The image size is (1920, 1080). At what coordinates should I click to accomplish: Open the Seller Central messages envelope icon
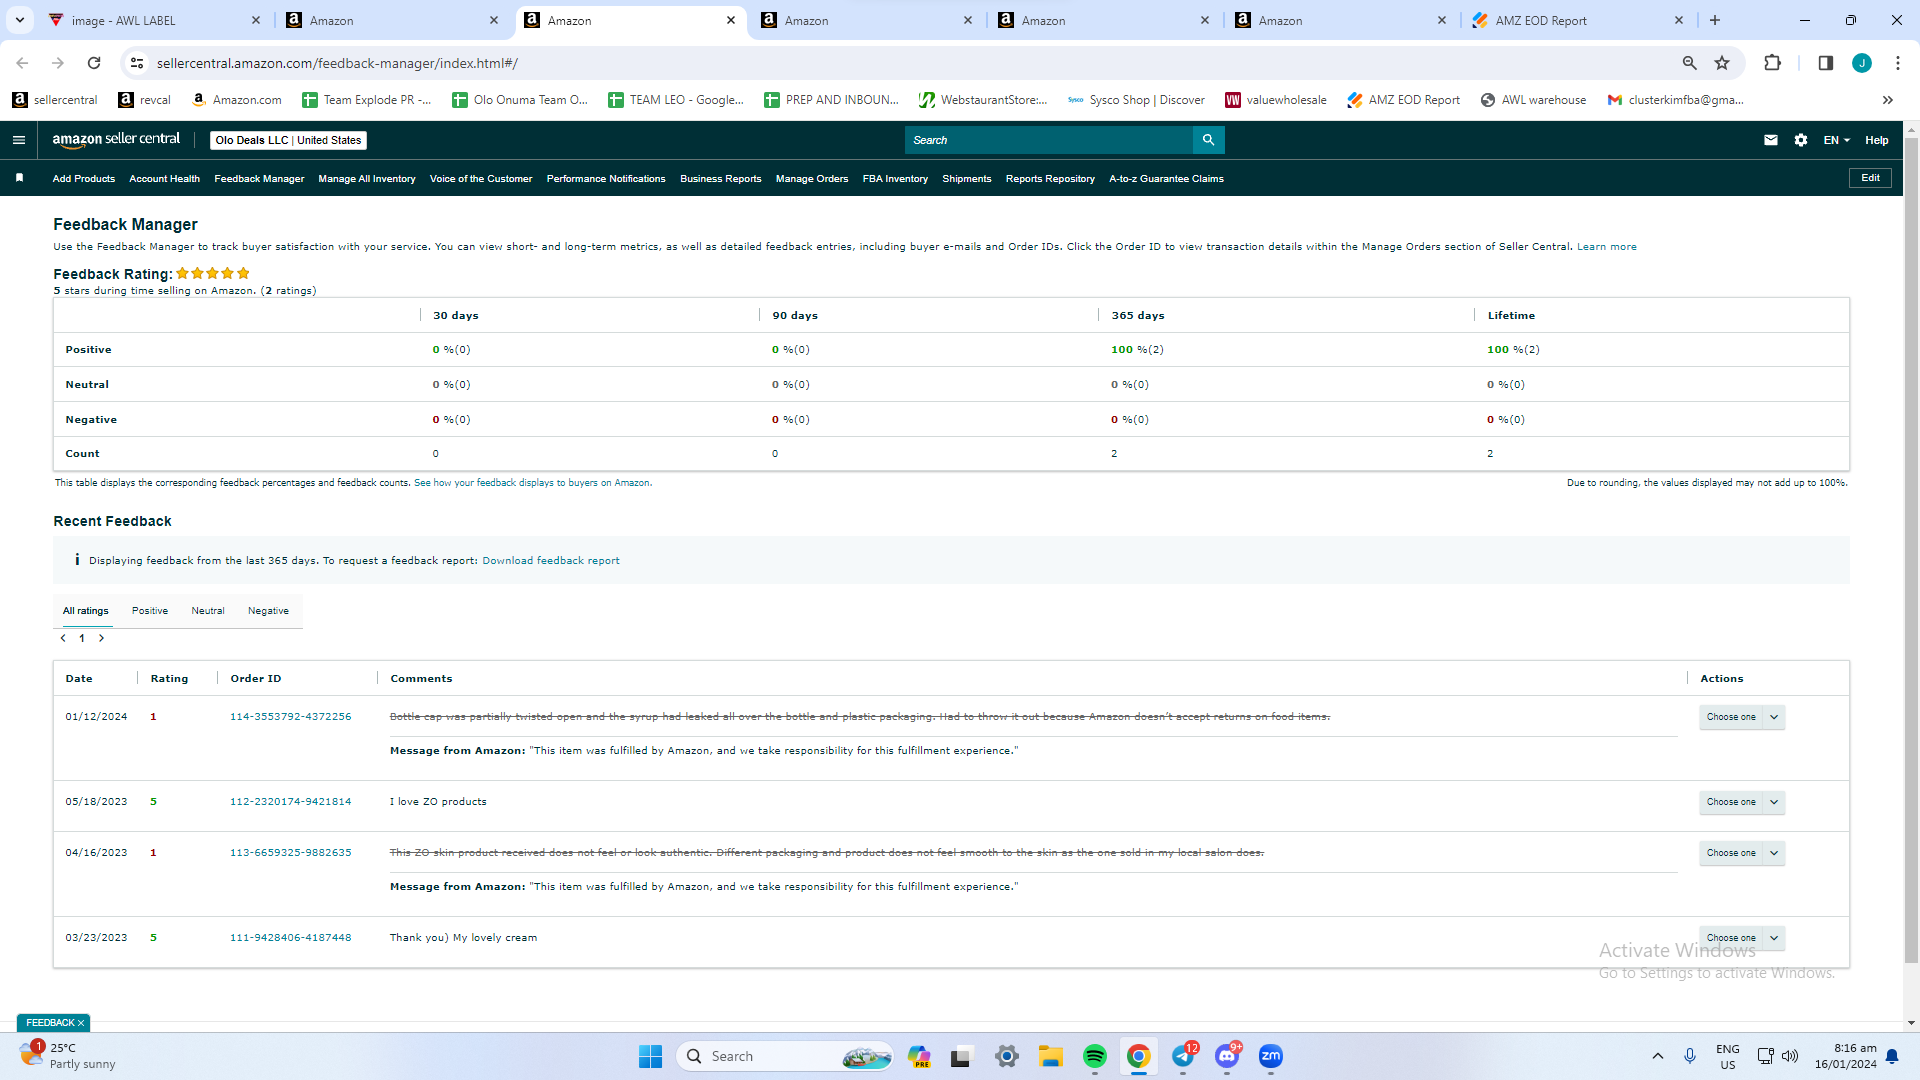coord(1771,140)
